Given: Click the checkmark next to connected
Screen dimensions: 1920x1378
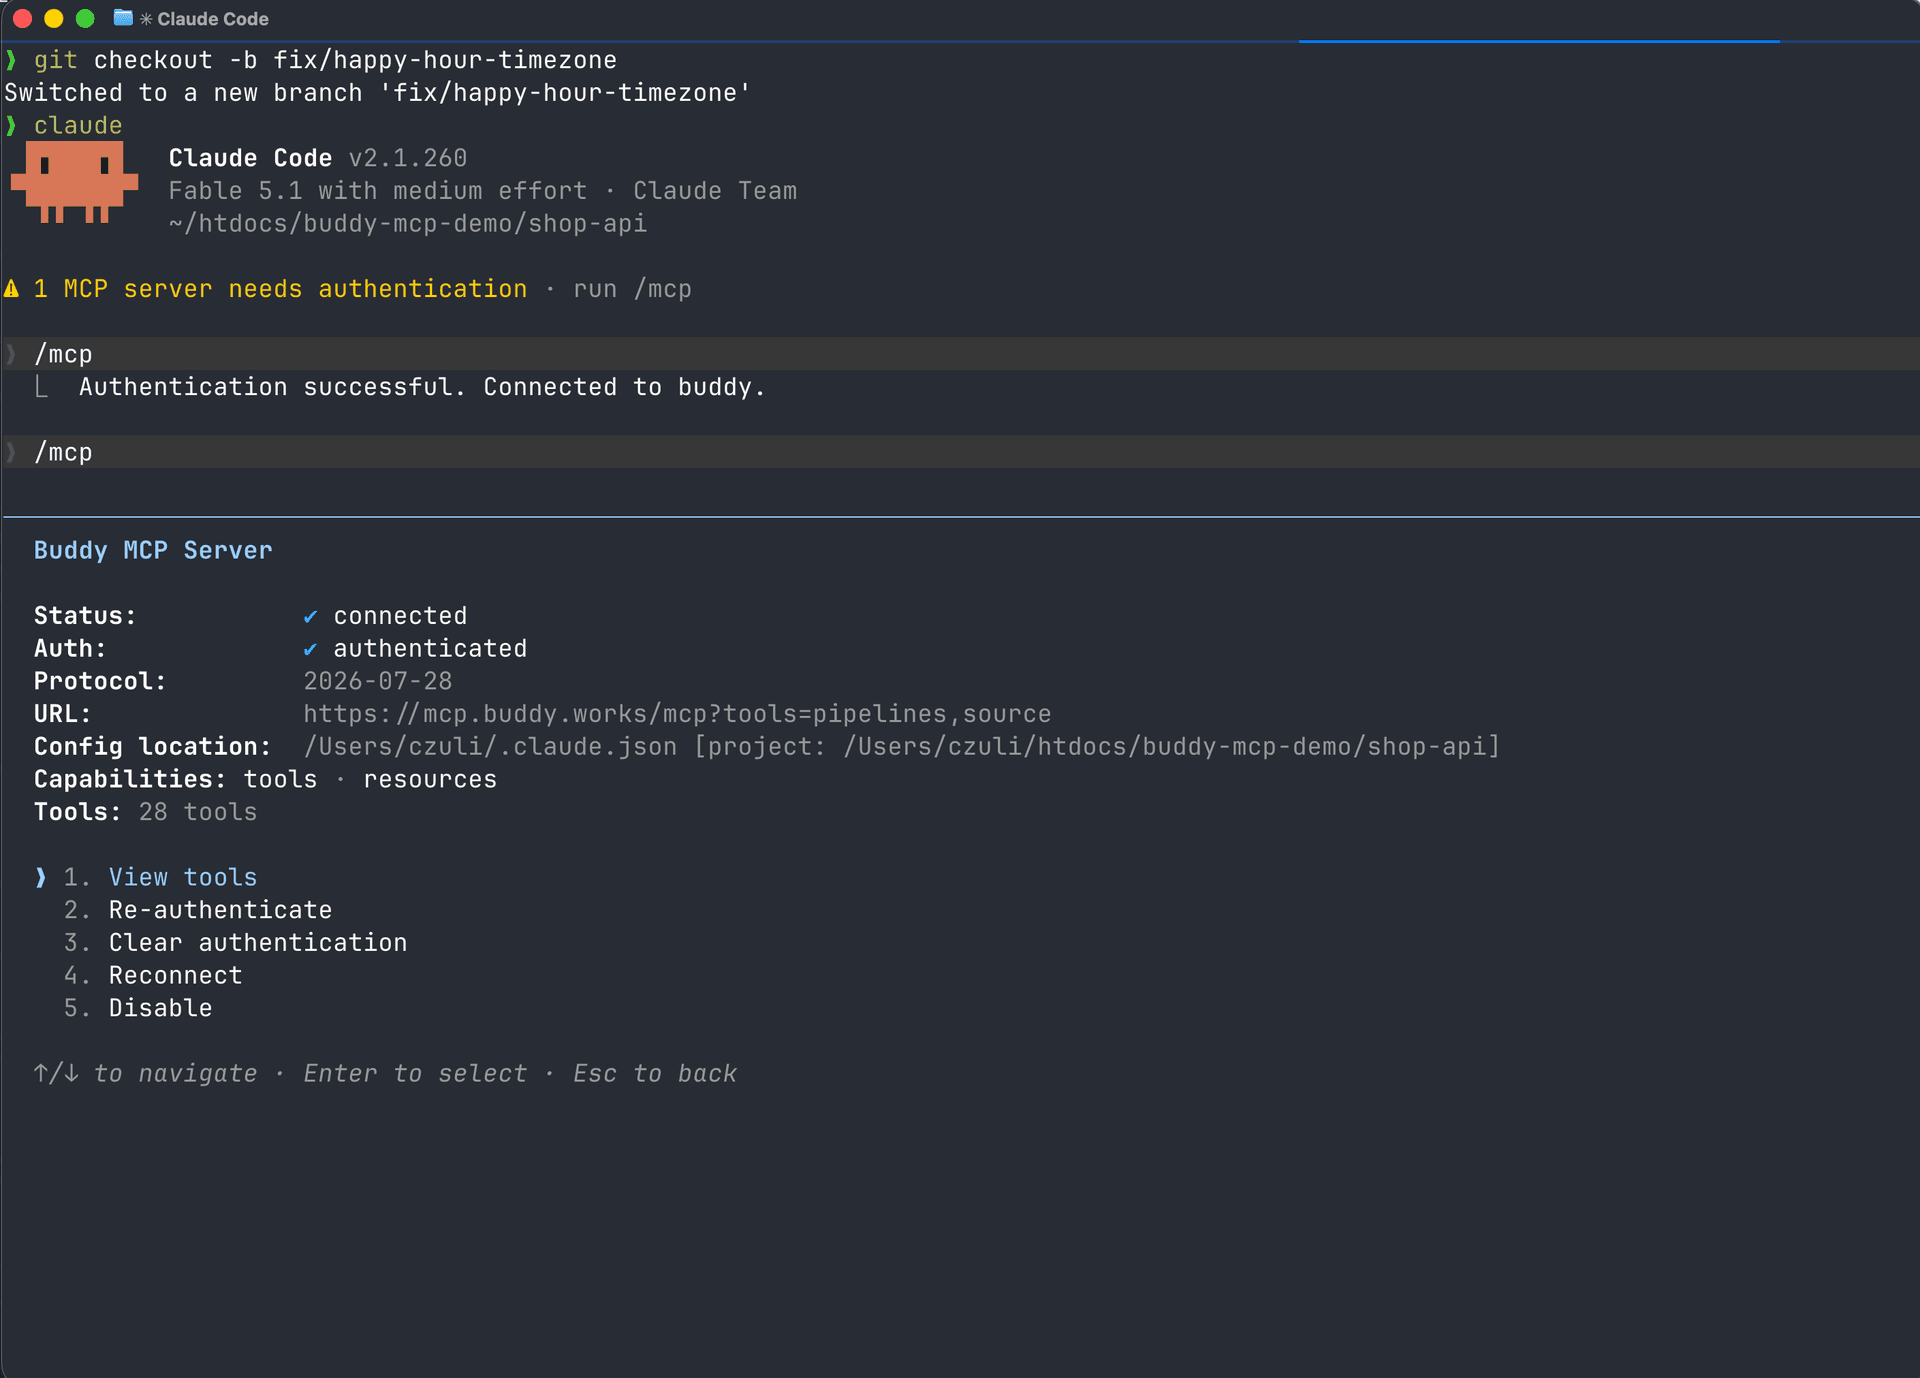Looking at the screenshot, I should (x=310, y=616).
